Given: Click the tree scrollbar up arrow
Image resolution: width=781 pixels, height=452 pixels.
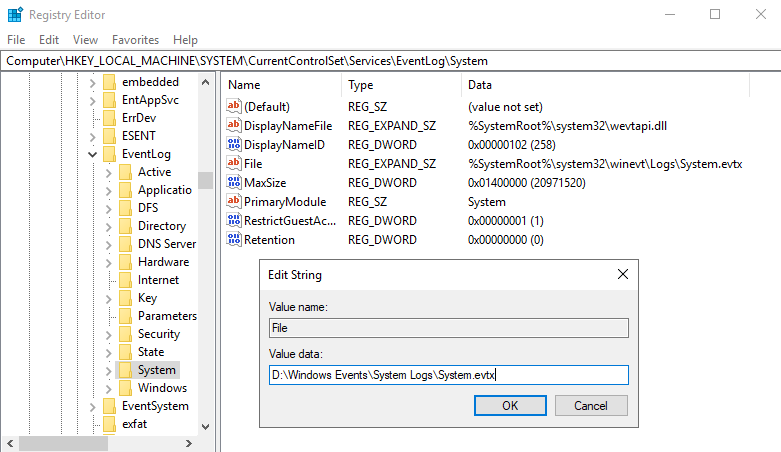Looking at the screenshot, I should (x=205, y=82).
